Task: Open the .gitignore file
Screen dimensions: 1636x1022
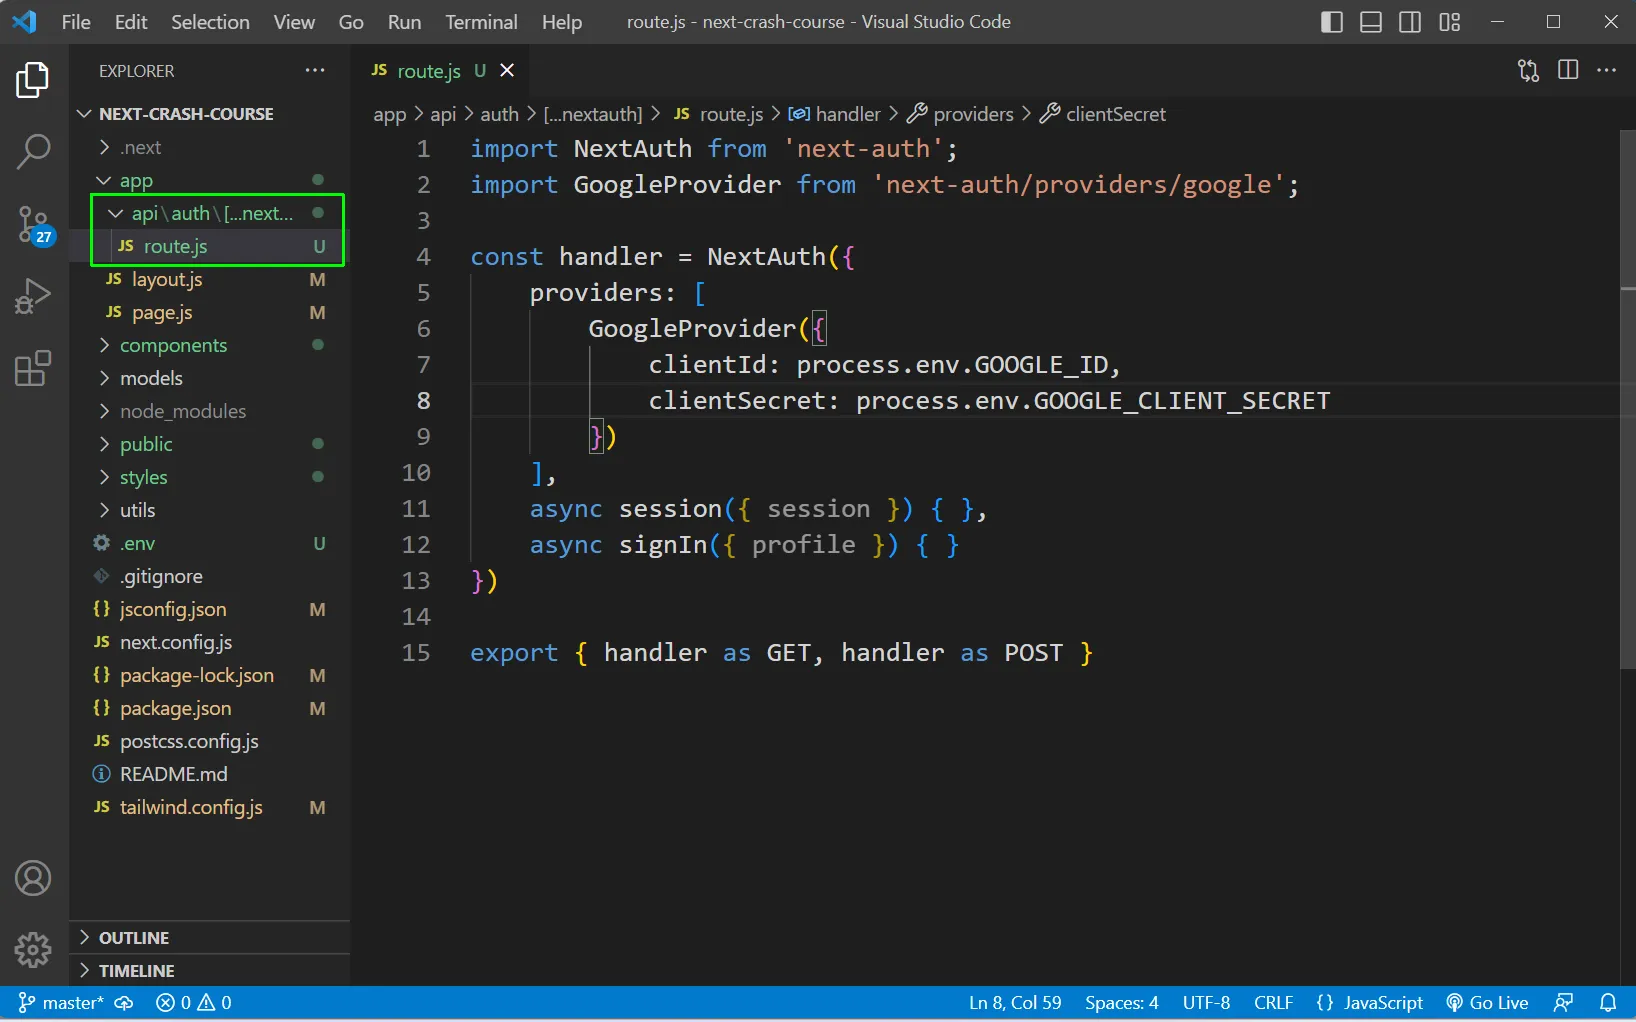Action: 210,576
